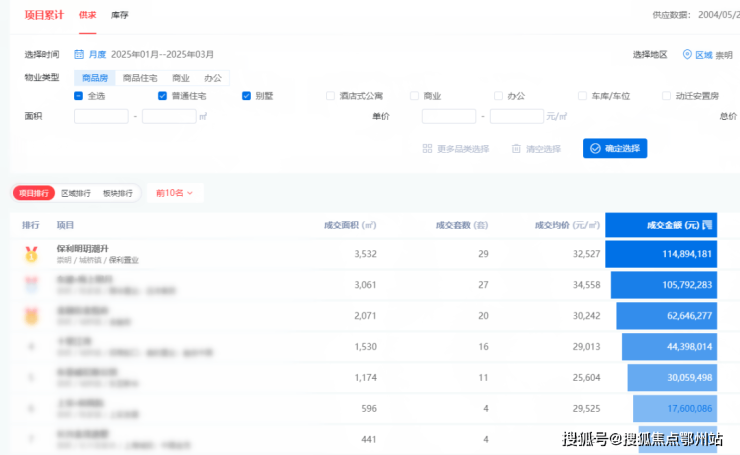Viewport: 740px width, 455px height.
Task: Click the minimum 面积 input field
Action: coord(101,116)
